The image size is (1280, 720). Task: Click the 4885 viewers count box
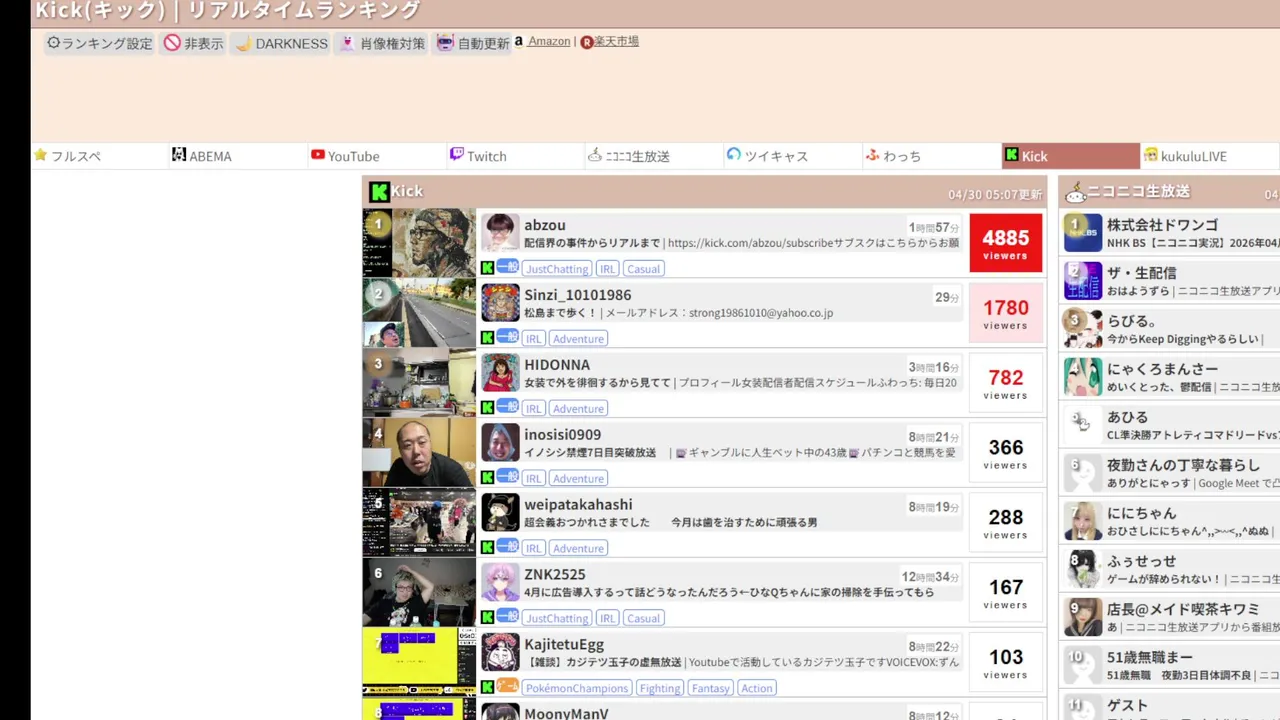[x=1006, y=243]
